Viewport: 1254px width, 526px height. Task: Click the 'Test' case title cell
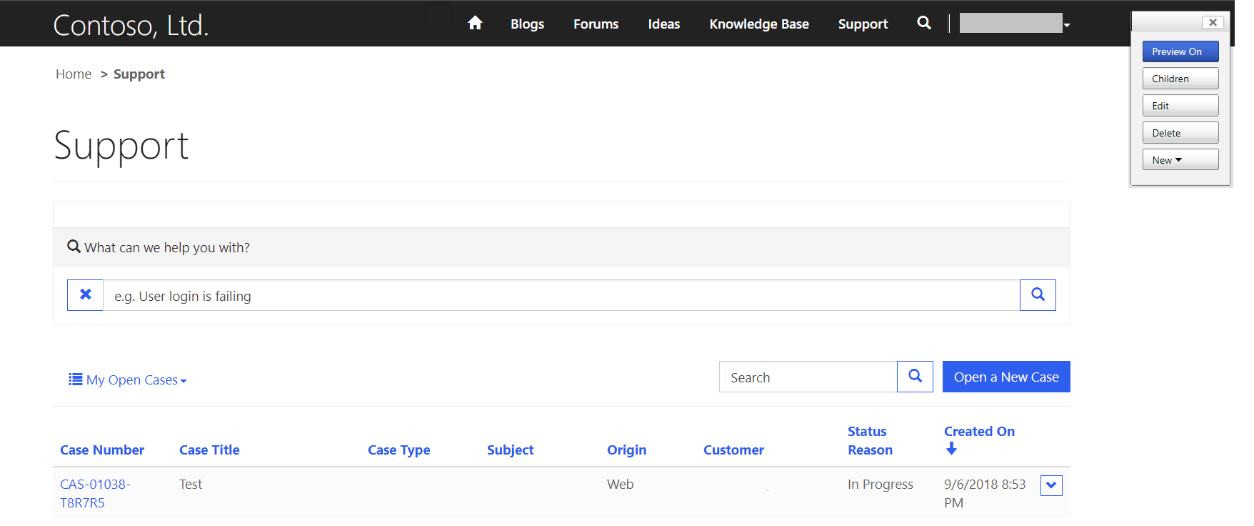191,484
